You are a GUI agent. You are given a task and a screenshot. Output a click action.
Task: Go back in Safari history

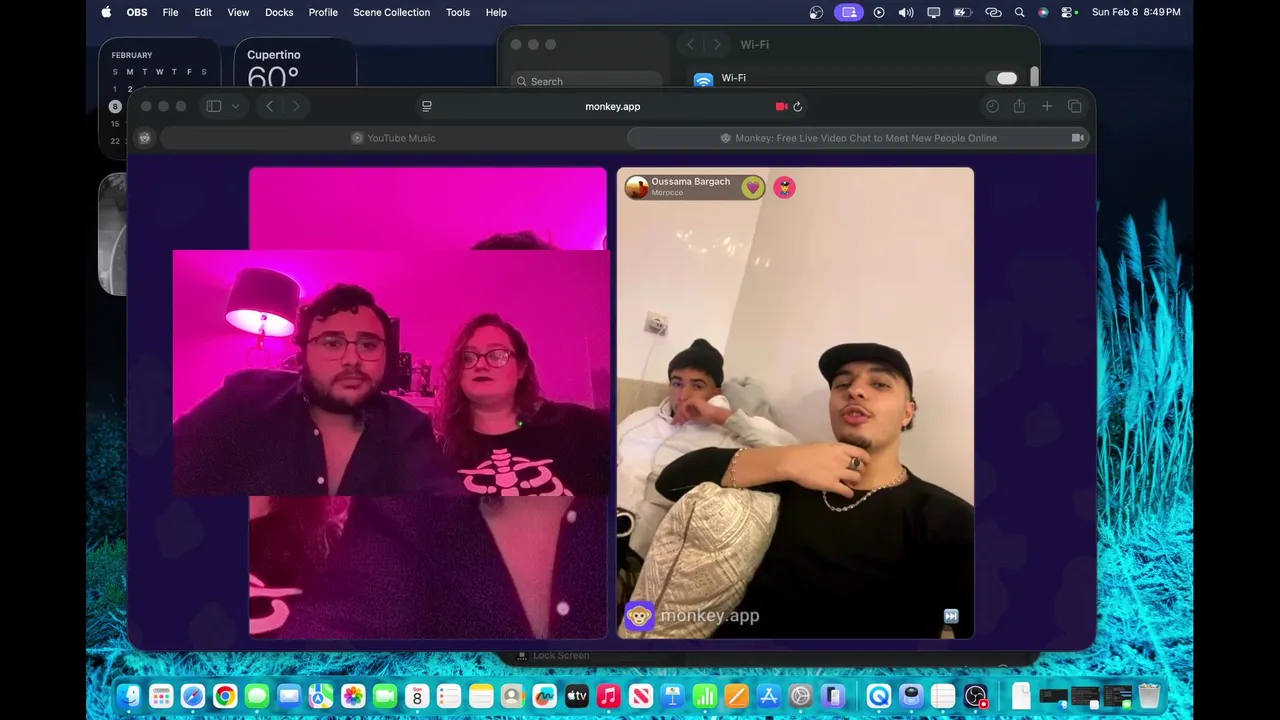coord(269,106)
